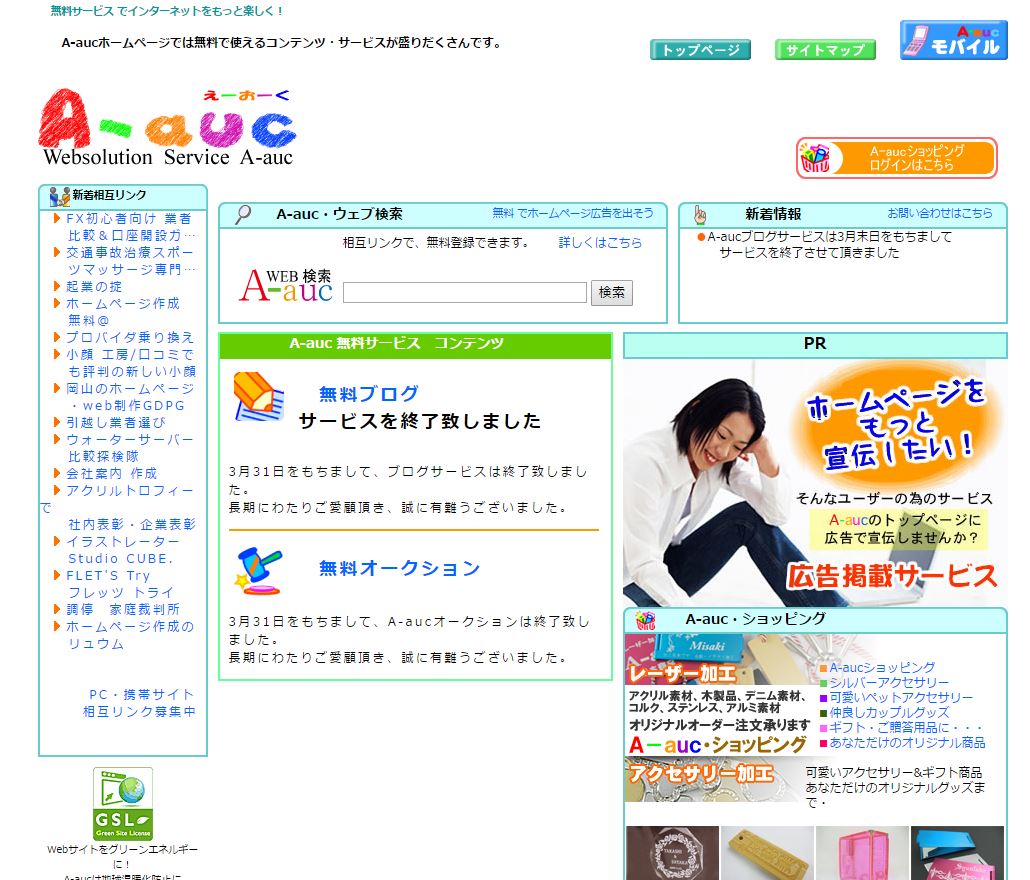This screenshot has height=880, width=1030.
Task: Click the pointing hand news icon
Action: (700, 214)
